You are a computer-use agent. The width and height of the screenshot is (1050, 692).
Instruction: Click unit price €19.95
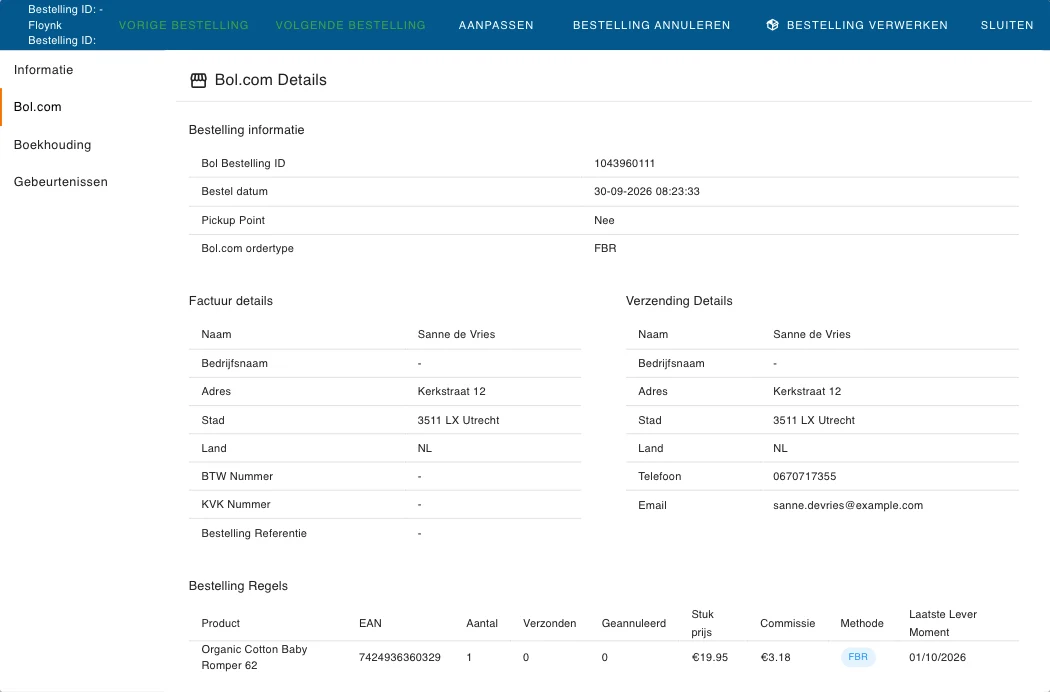709,657
